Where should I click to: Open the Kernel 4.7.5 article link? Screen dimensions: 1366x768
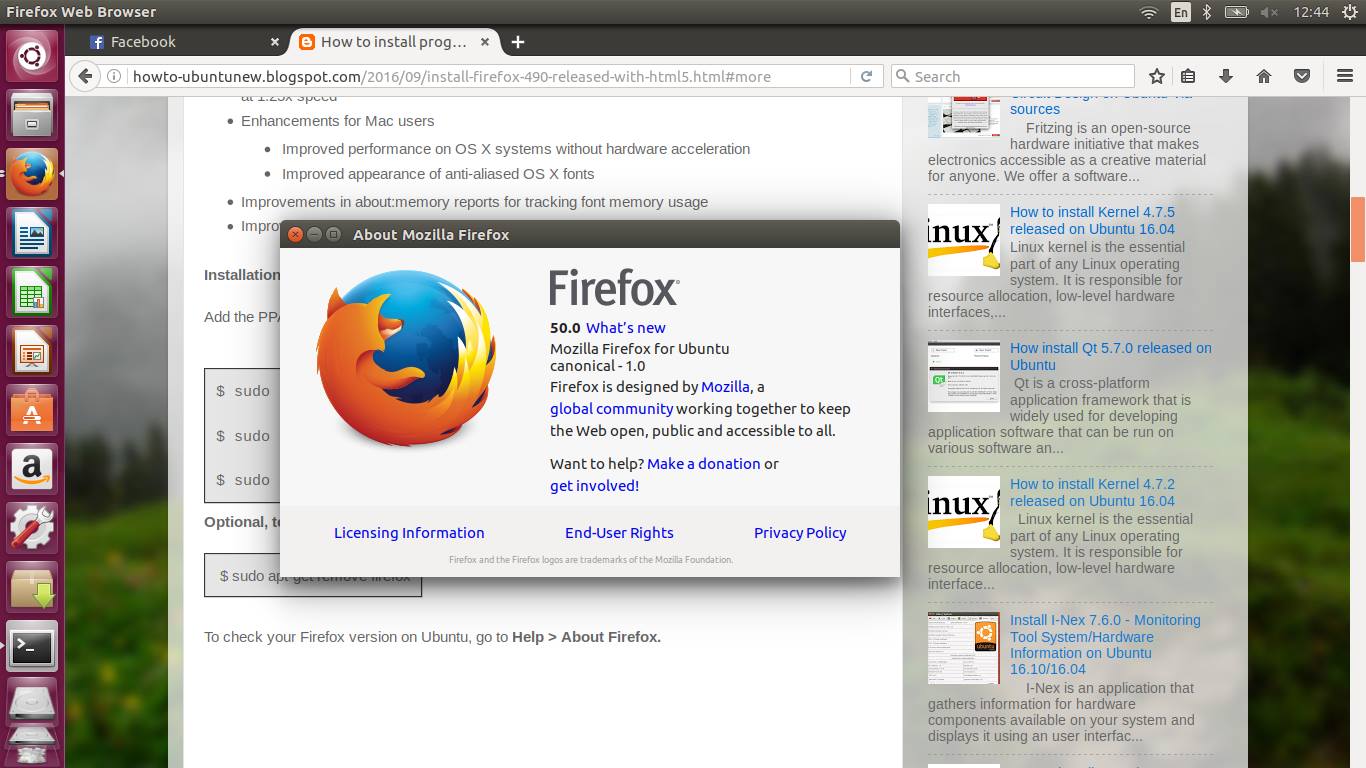pyautogui.click(x=1092, y=220)
